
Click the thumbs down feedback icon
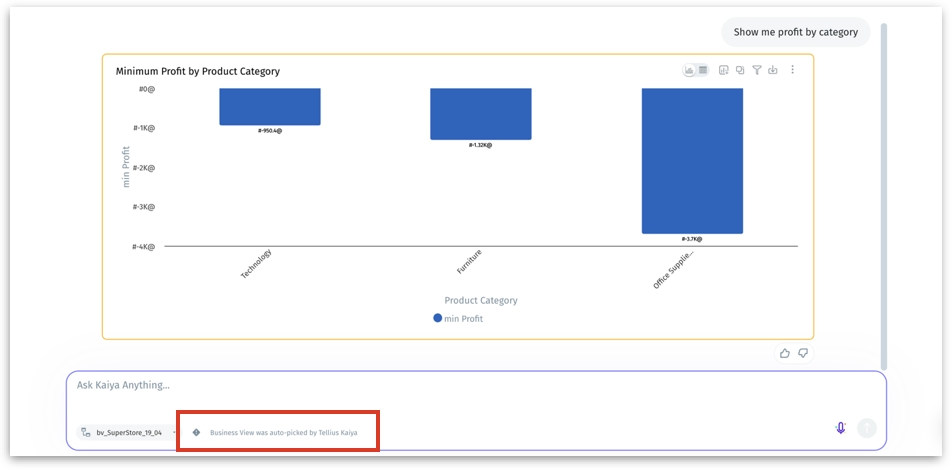803,353
